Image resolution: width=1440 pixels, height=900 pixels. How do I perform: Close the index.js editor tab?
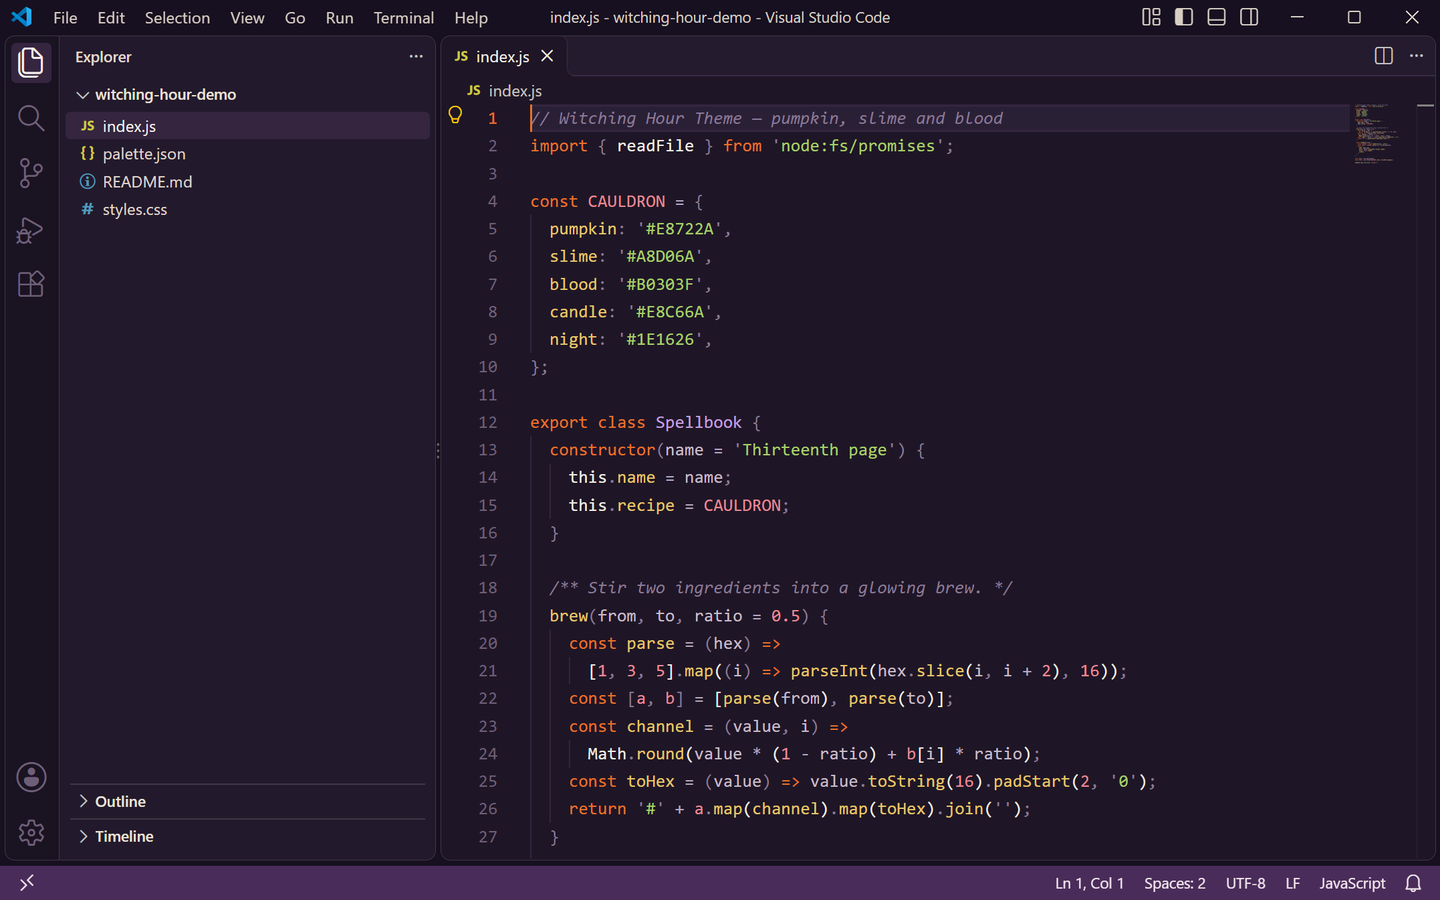[x=547, y=56]
